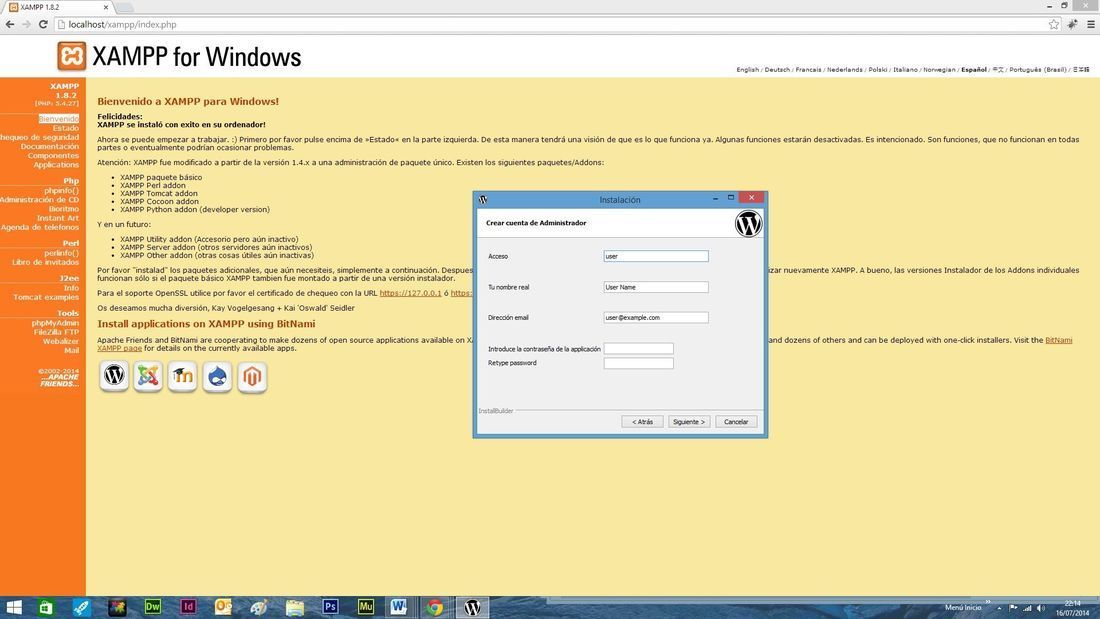Viewport: 1100px width, 619px height.
Task: Click the volume icon in system tray
Action: coord(1040,608)
